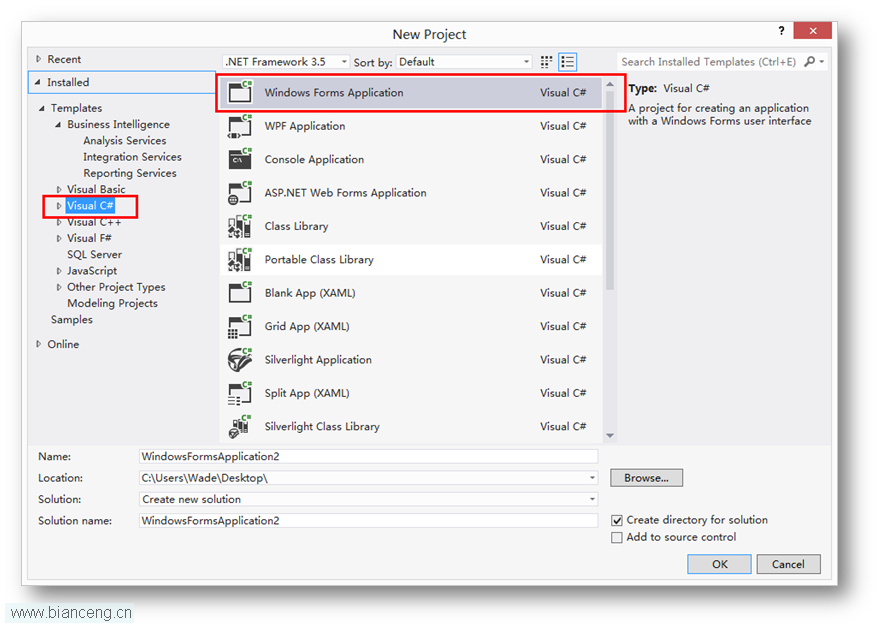
Task: Open the dialog help question mark
Action: (781, 31)
